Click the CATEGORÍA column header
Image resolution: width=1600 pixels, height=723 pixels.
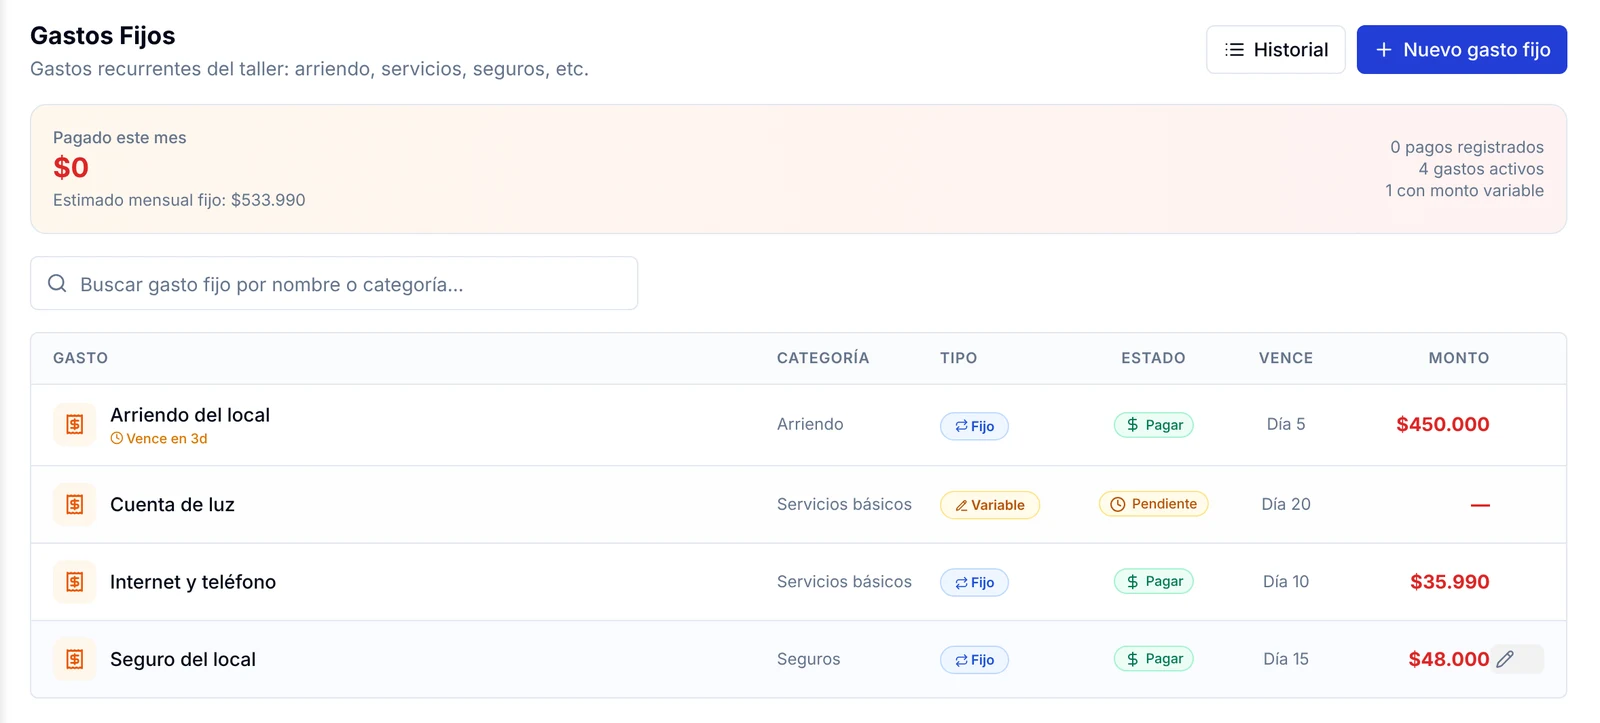tap(823, 358)
